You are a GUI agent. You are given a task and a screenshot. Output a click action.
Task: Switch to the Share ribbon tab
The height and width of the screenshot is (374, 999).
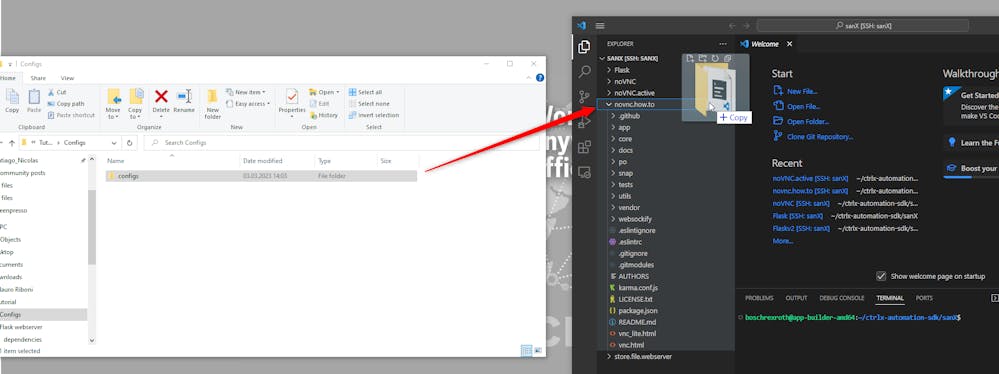(x=38, y=78)
